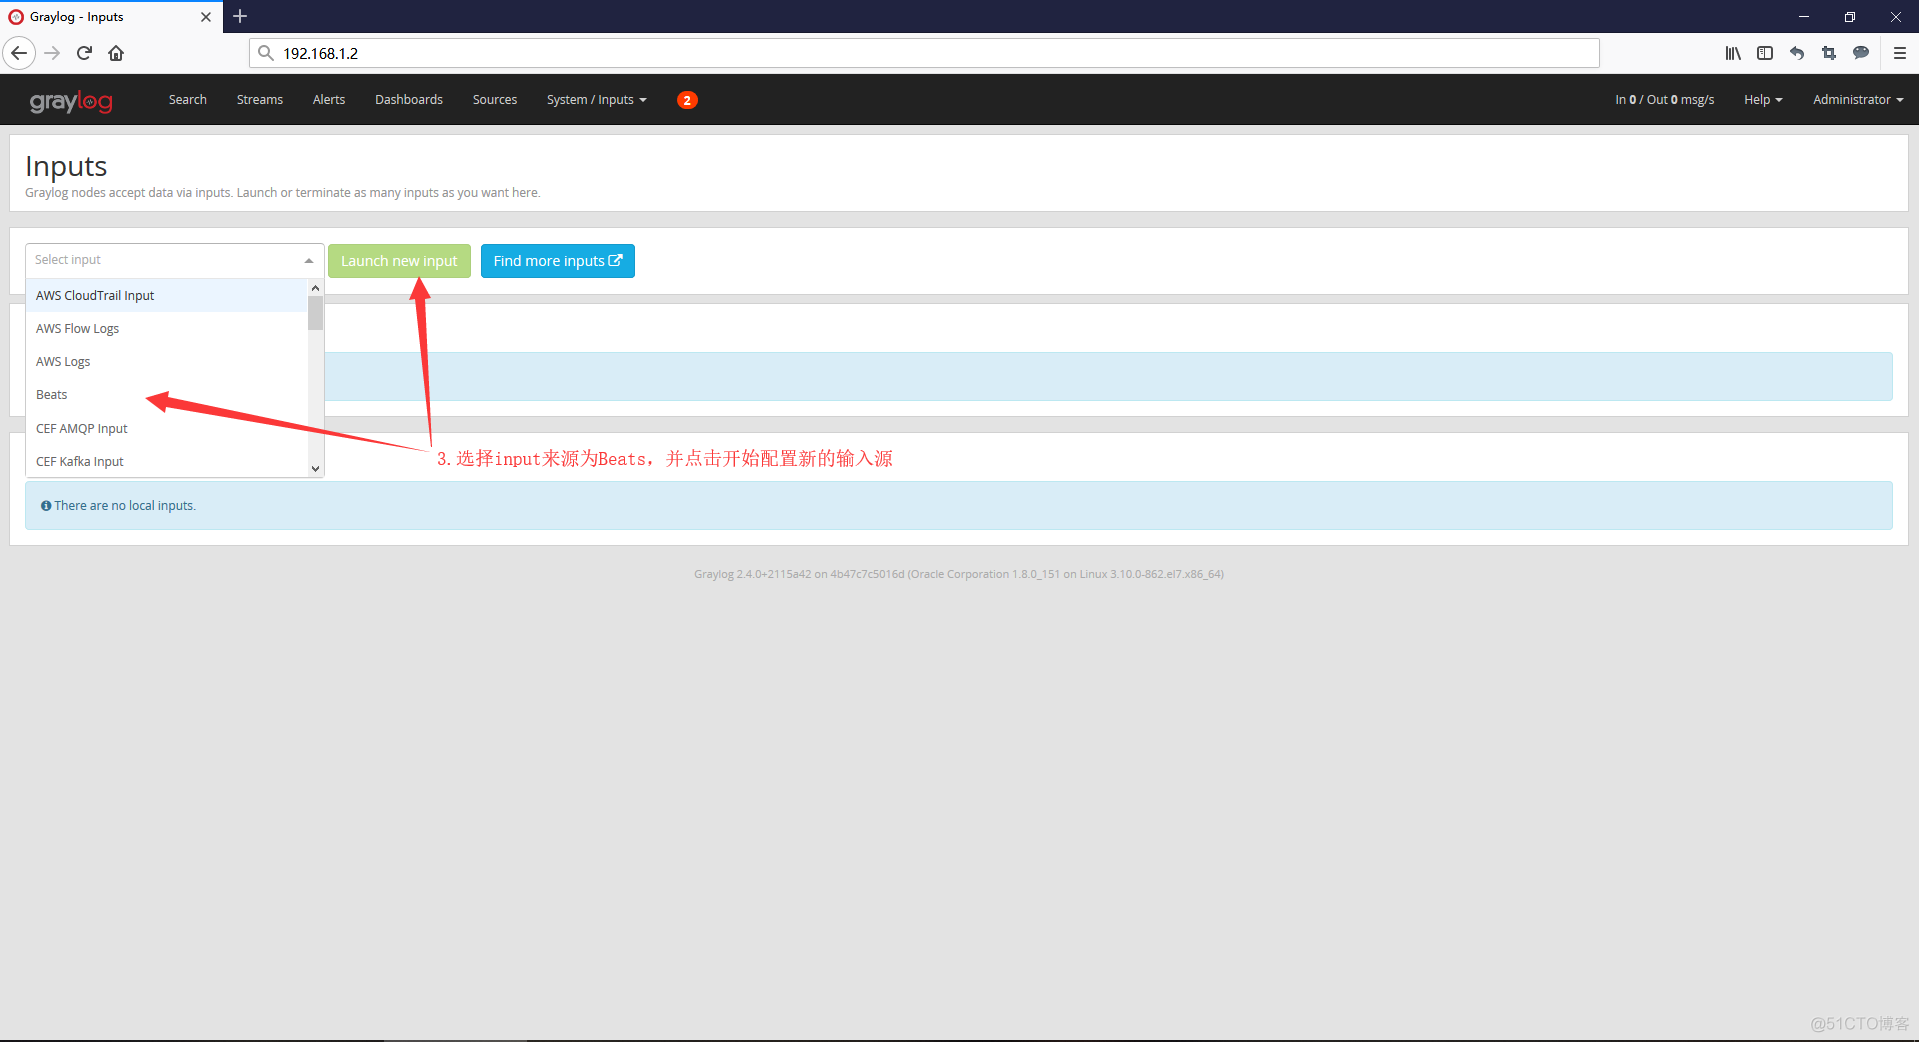Choose CEF AMQP Input from the list
Image resolution: width=1919 pixels, height=1042 pixels.
coord(166,428)
